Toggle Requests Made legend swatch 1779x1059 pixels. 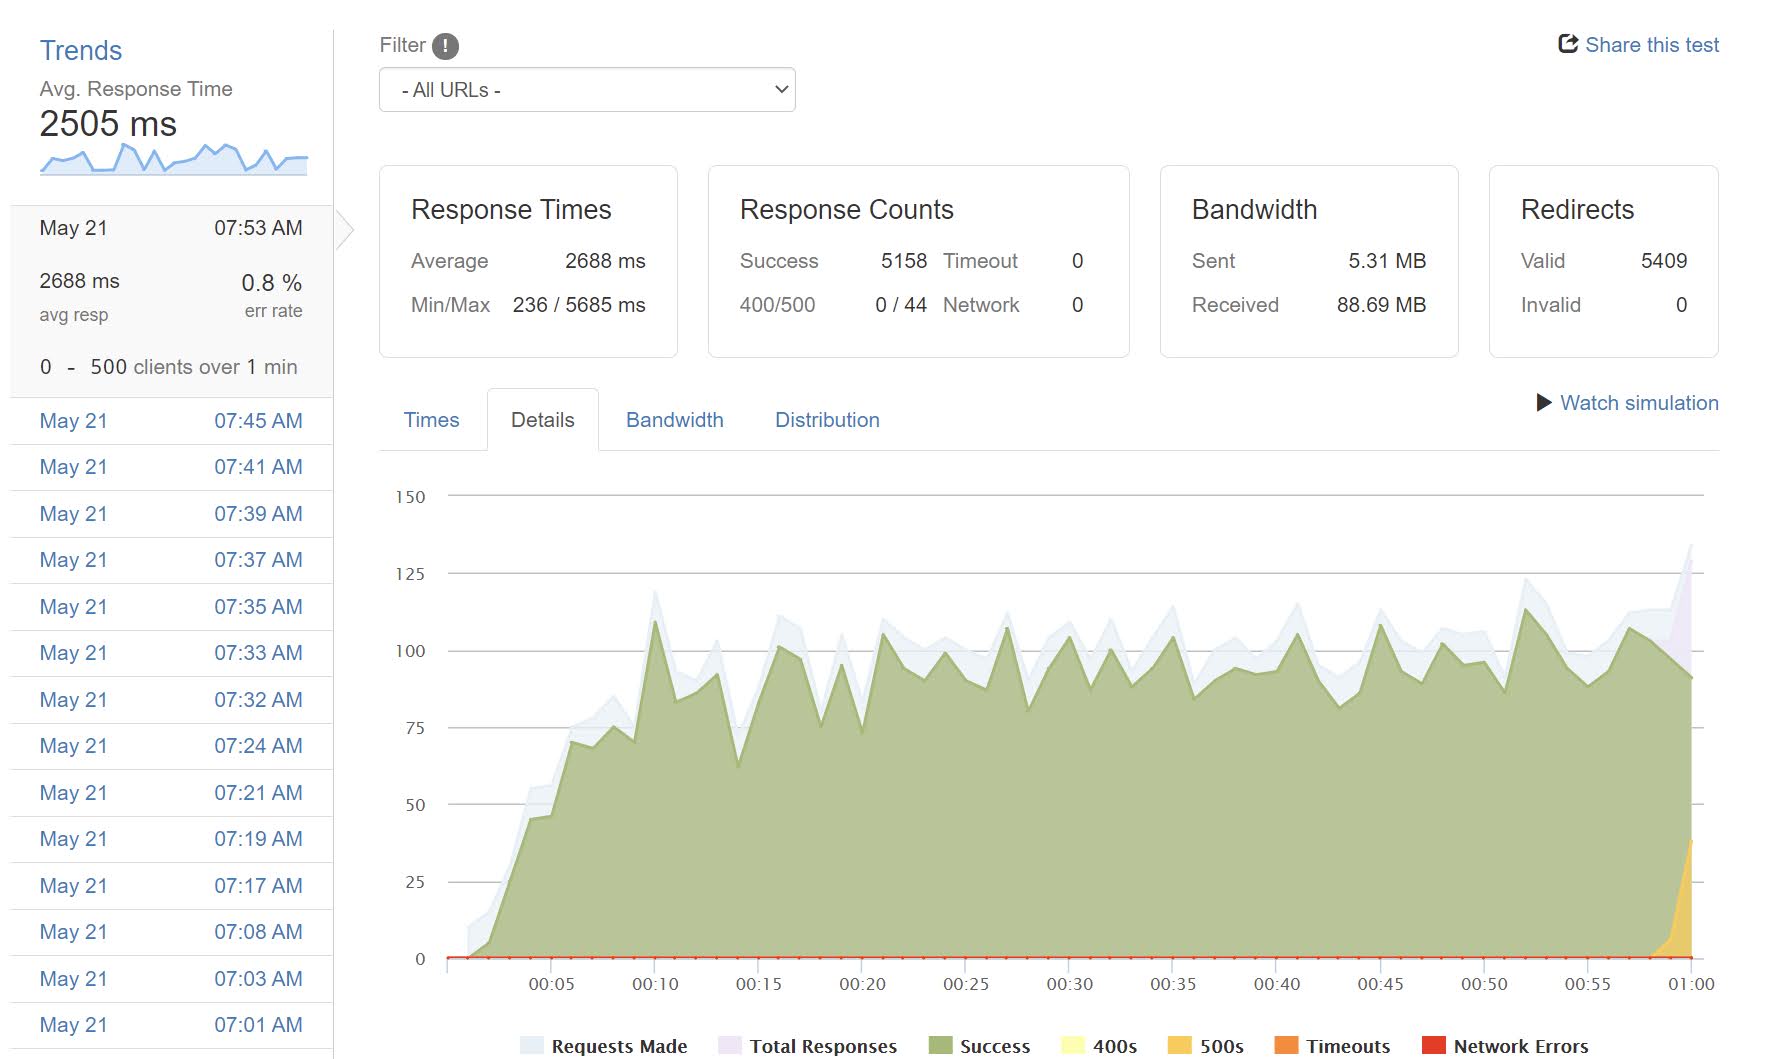click(532, 1046)
